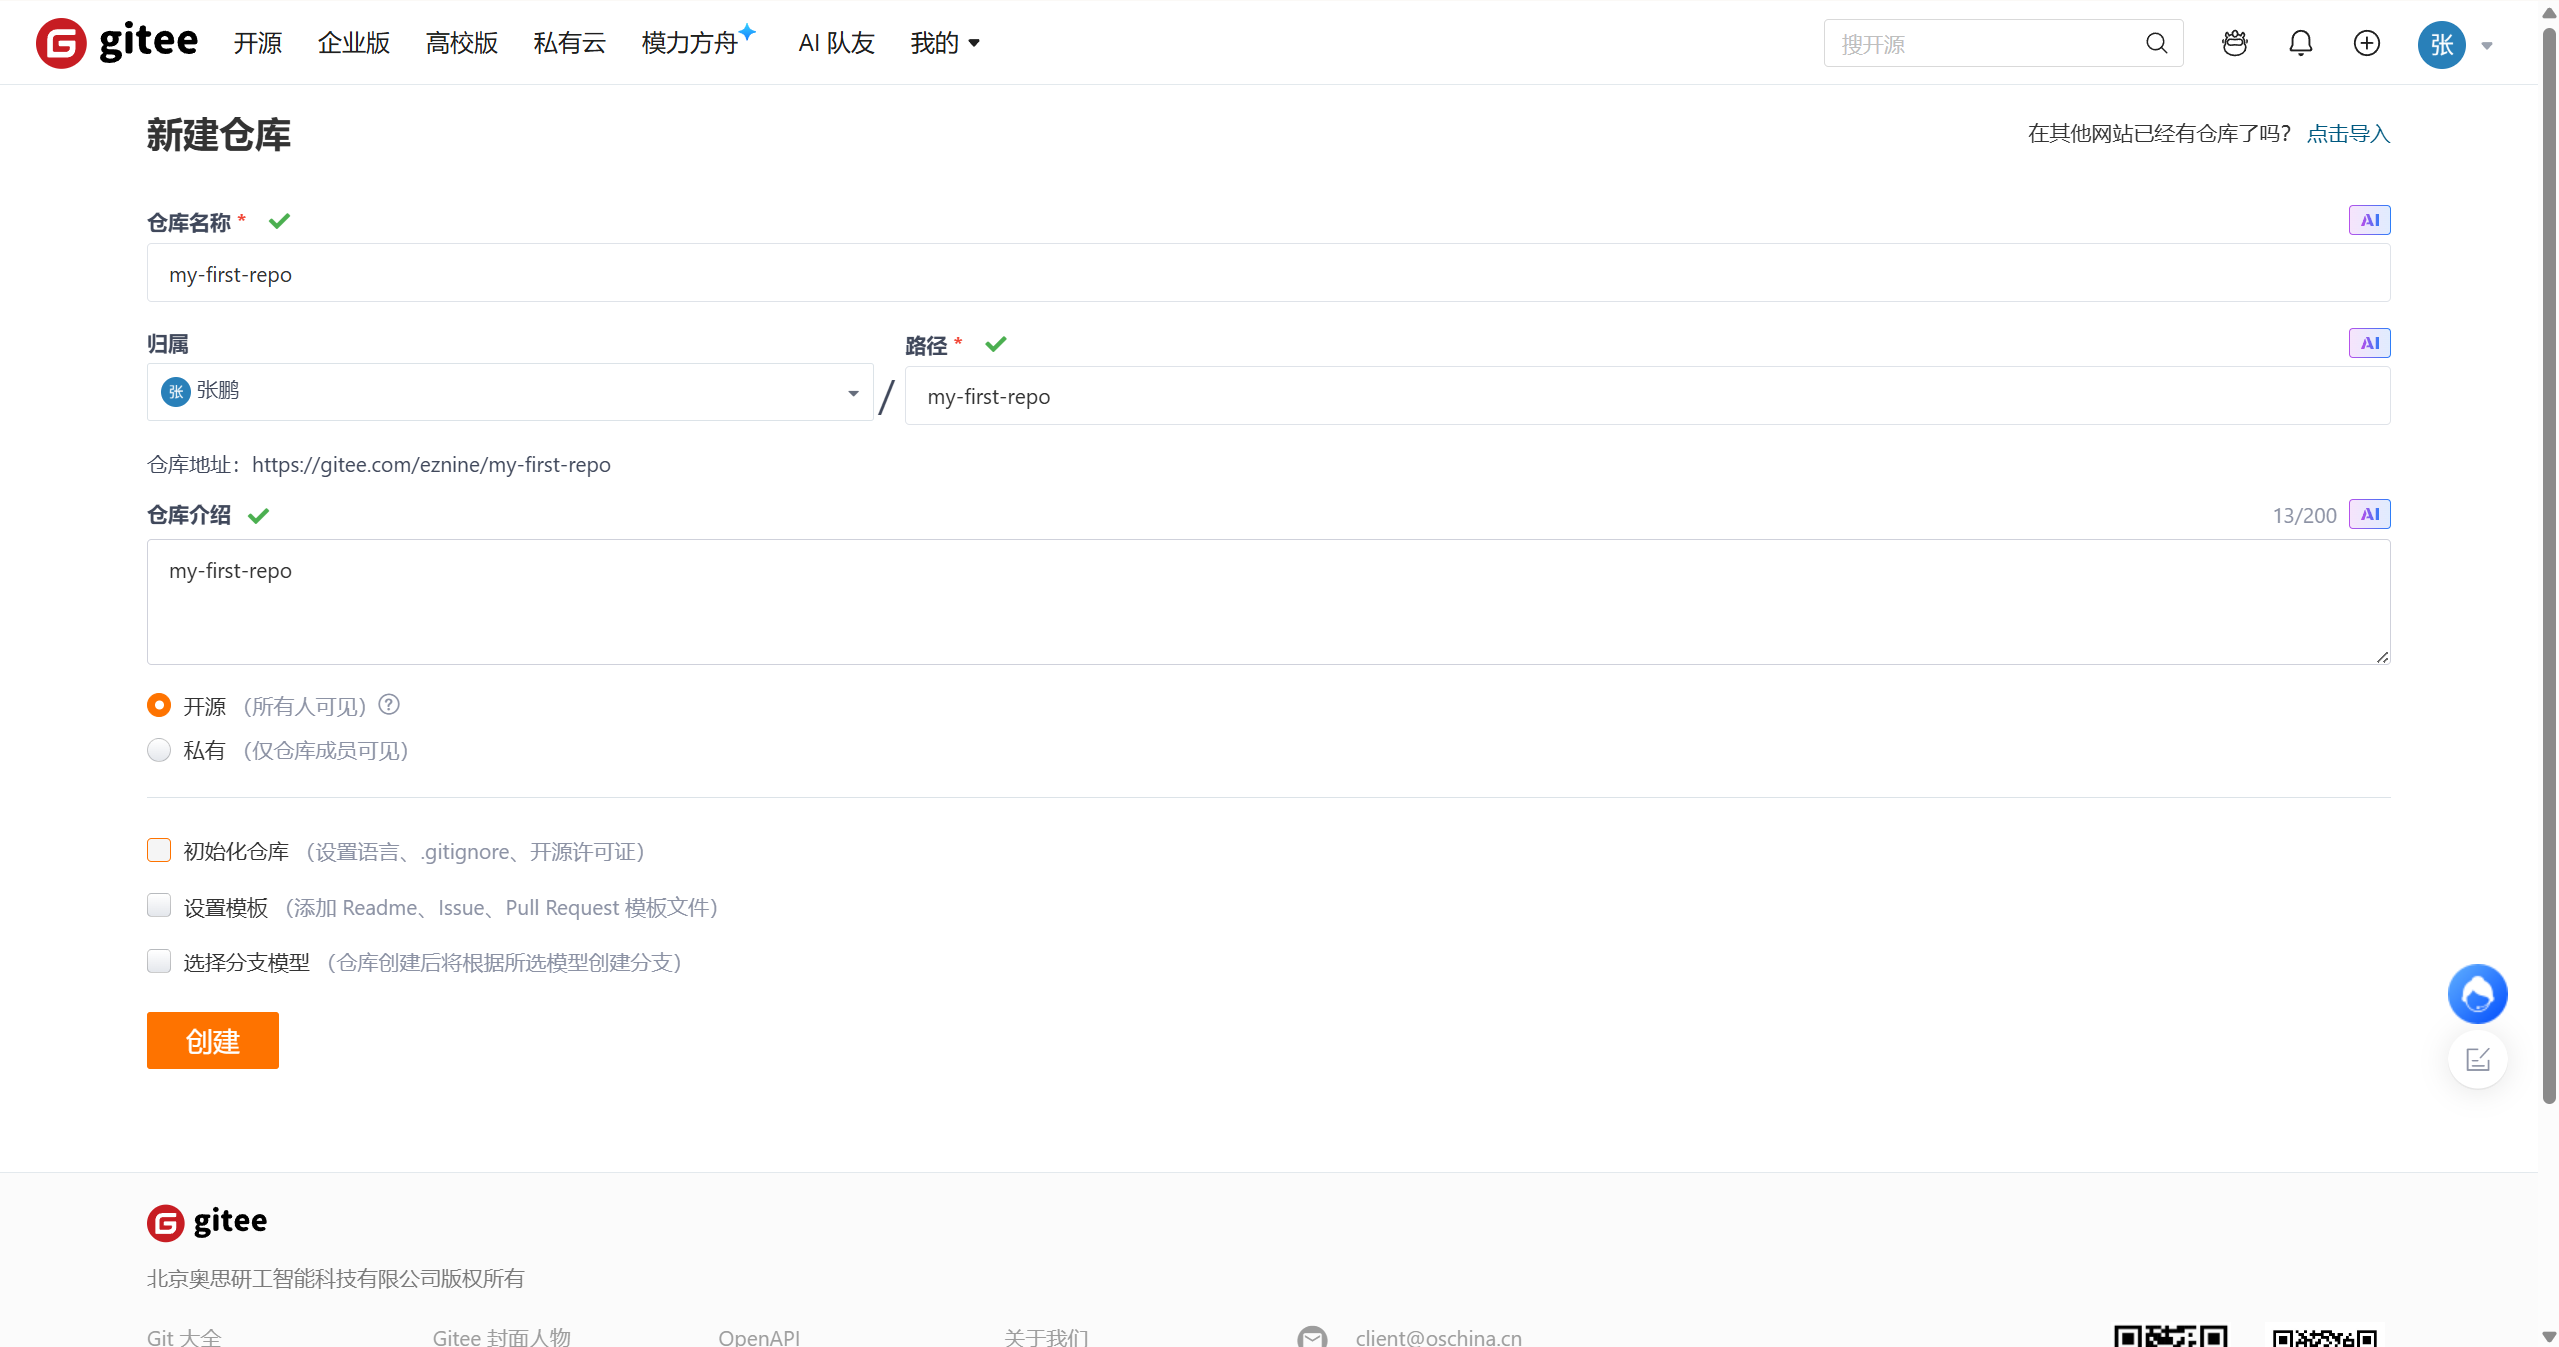Check the 初始化仓库 checkbox
This screenshot has width=2559, height=1347.
(x=159, y=850)
